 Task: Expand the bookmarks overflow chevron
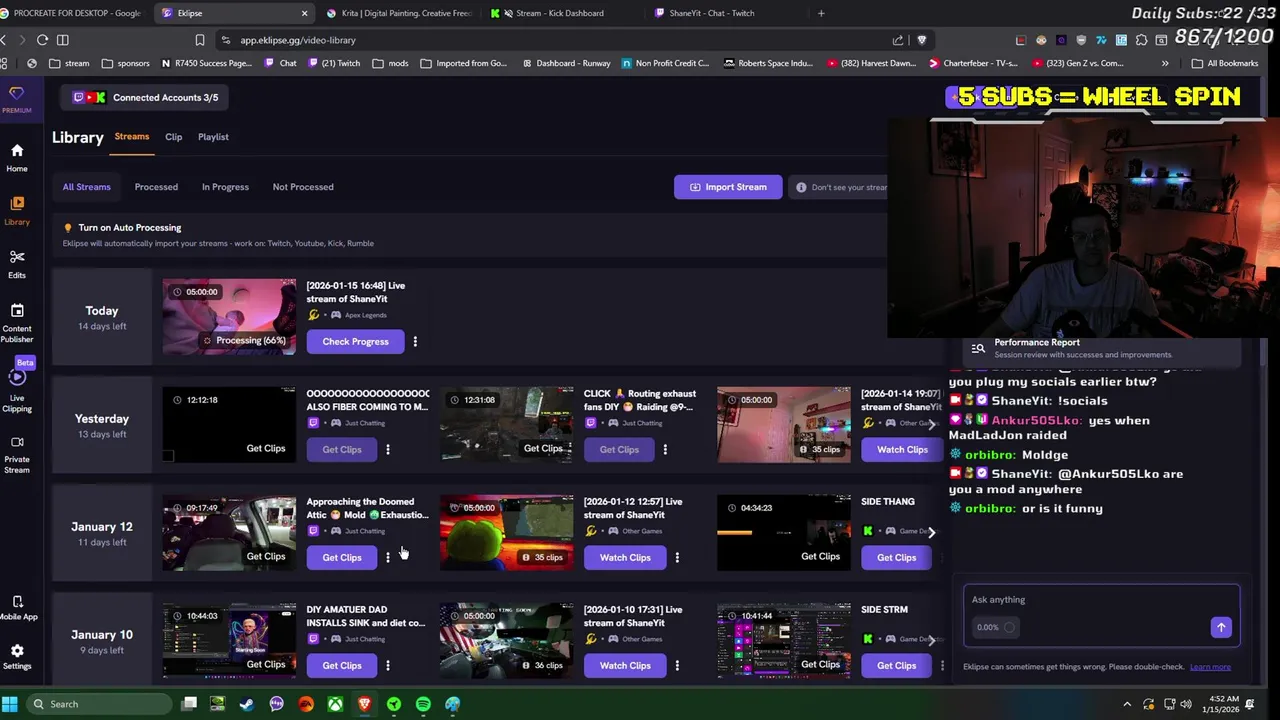1165,63
